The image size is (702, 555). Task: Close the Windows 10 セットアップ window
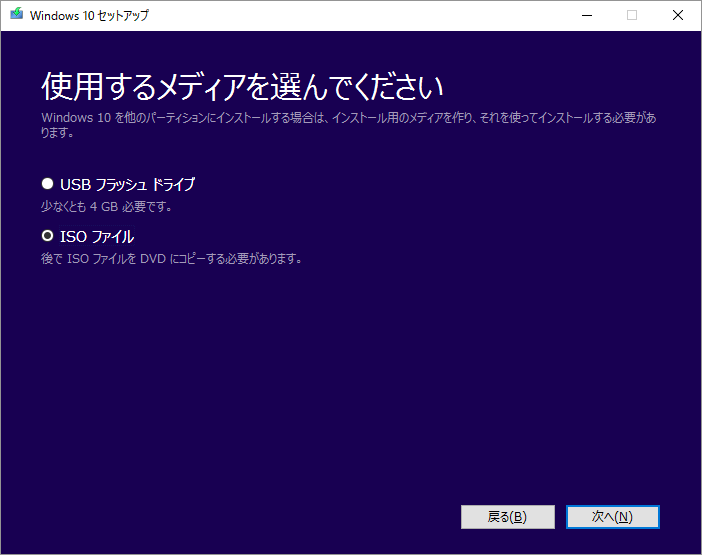click(x=678, y=15)
